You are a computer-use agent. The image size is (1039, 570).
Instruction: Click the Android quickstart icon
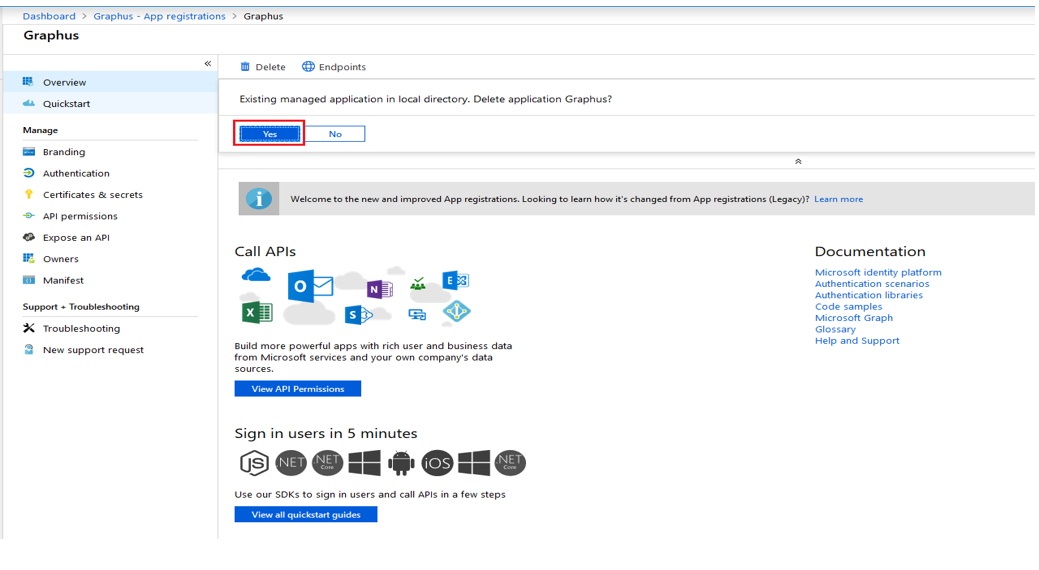[x=401, y=463]
